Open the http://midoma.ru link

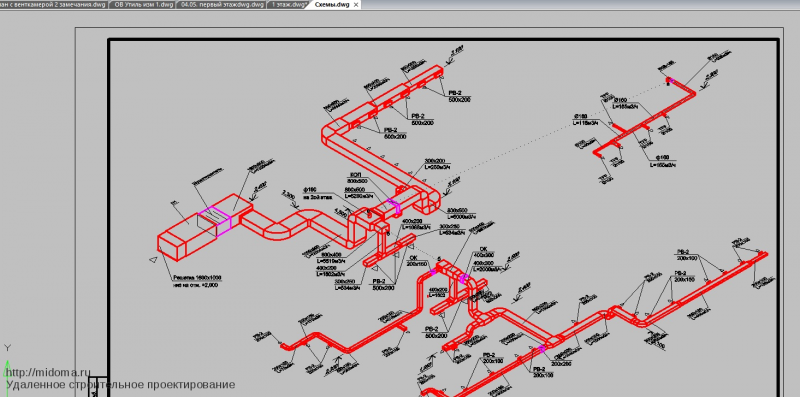(x=48, y=373)
